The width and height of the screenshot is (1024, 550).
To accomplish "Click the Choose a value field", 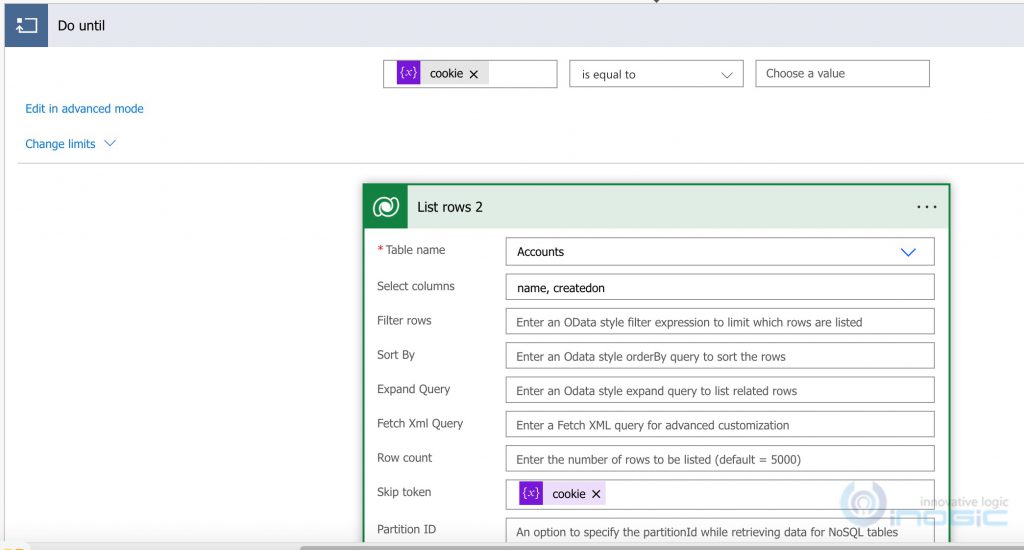I will pyautogui.click(x=841, y=74).
